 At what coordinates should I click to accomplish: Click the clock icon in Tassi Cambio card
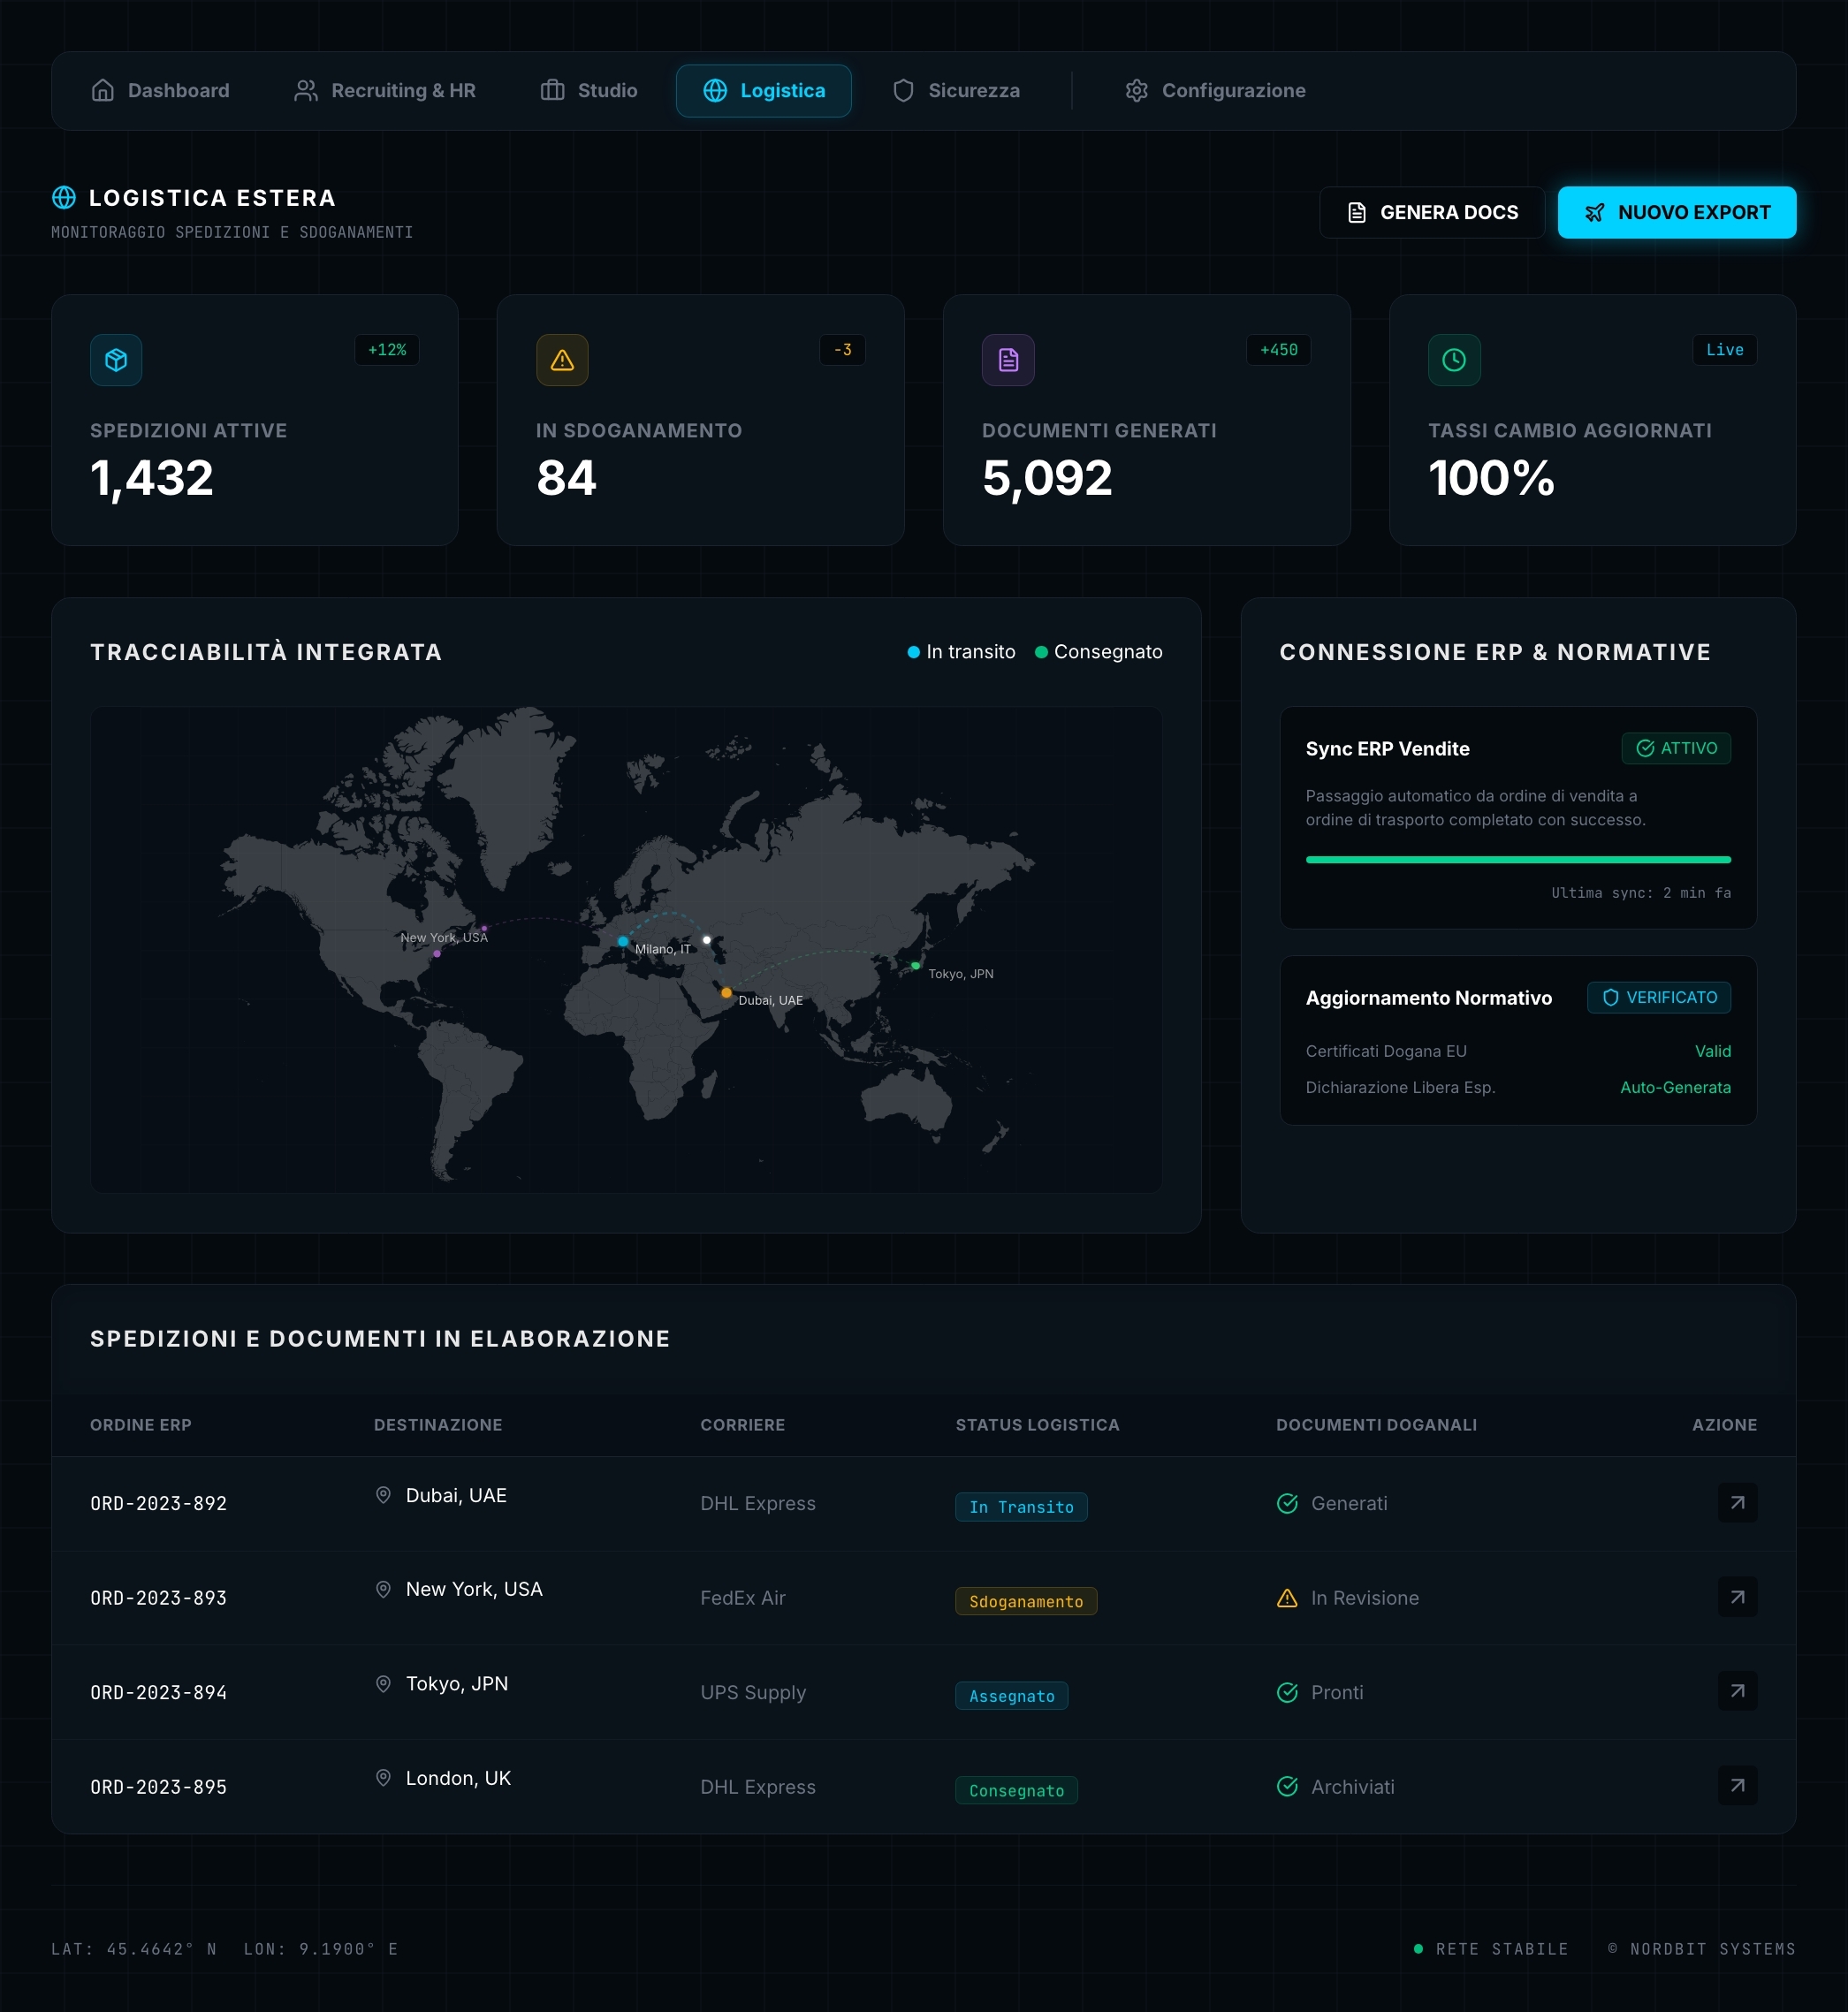tap(1454, 360)
